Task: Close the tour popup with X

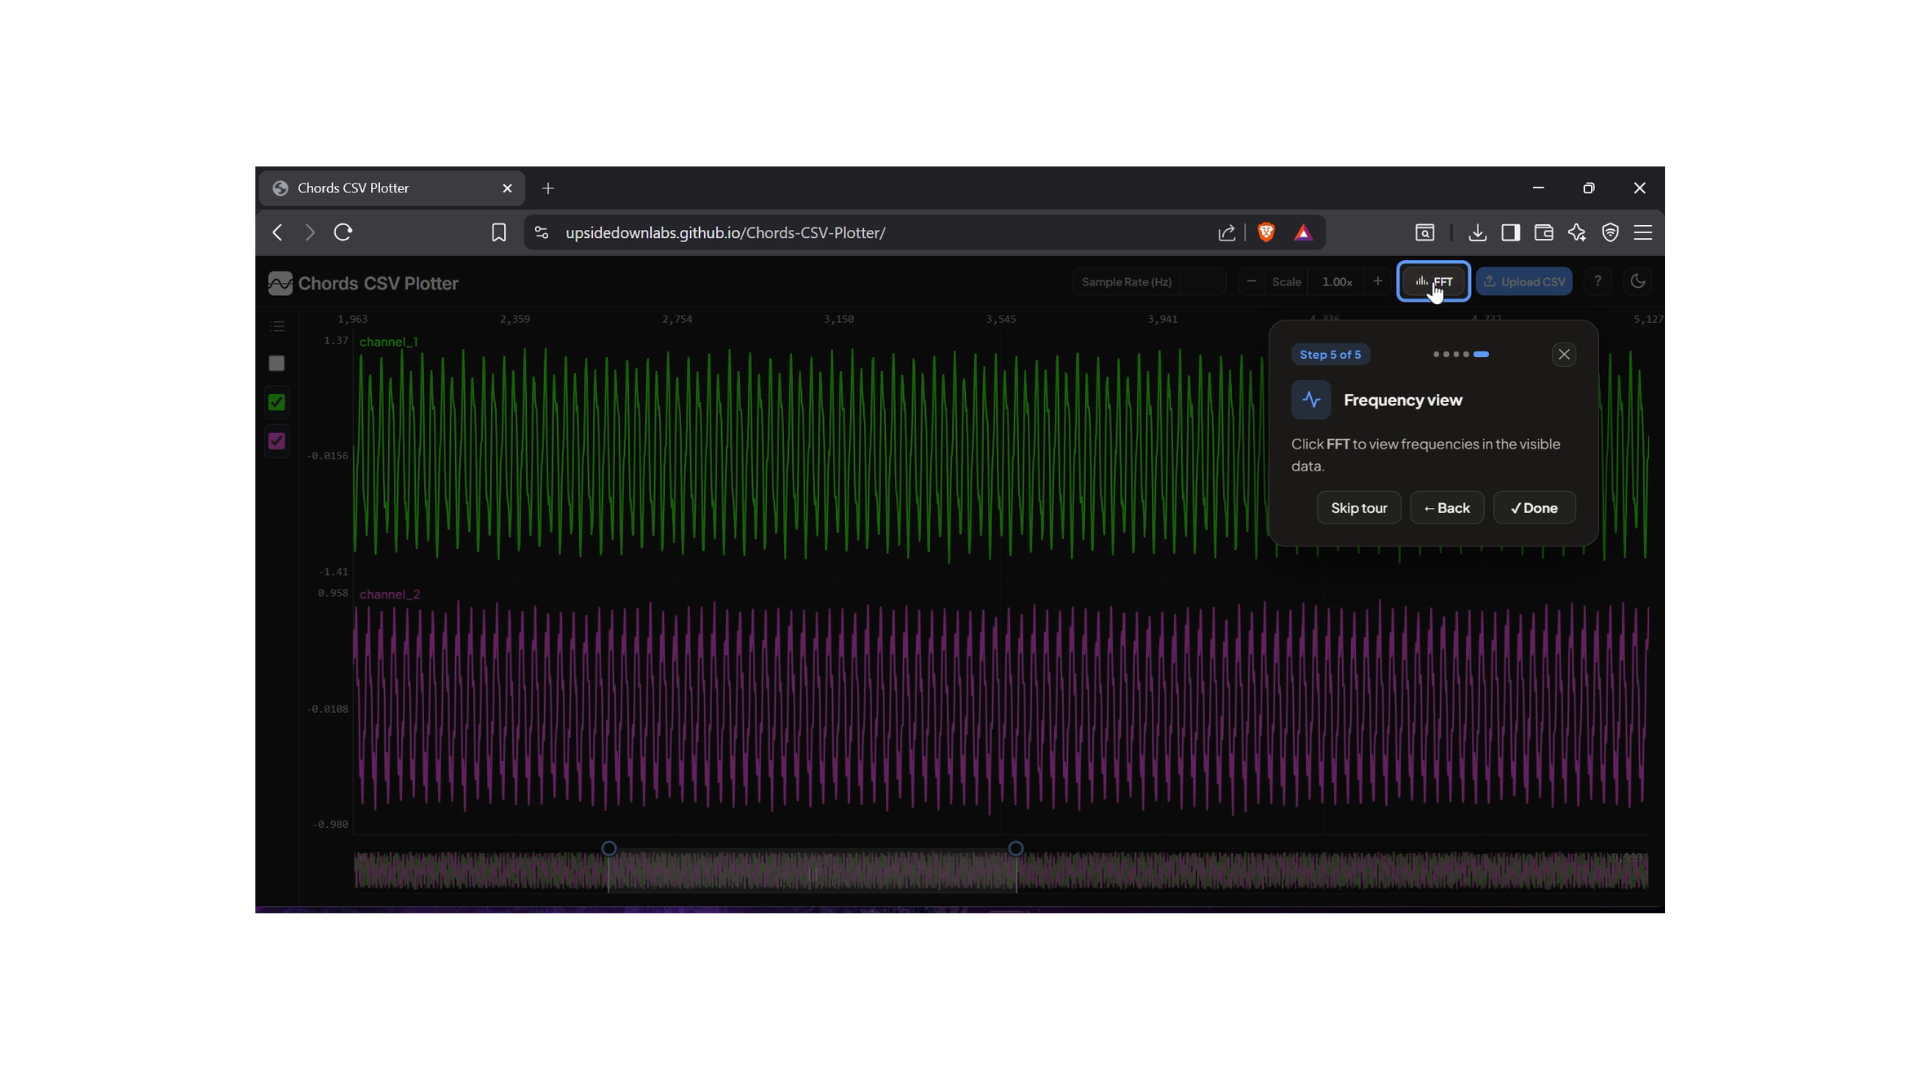Action: coord(1564,355)
